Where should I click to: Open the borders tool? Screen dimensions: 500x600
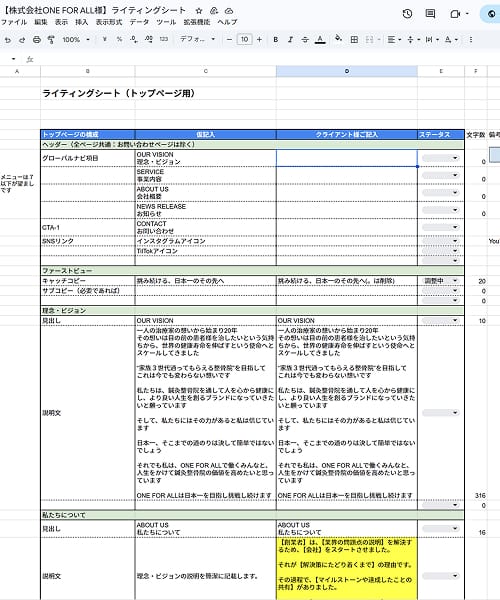point(354,39)
